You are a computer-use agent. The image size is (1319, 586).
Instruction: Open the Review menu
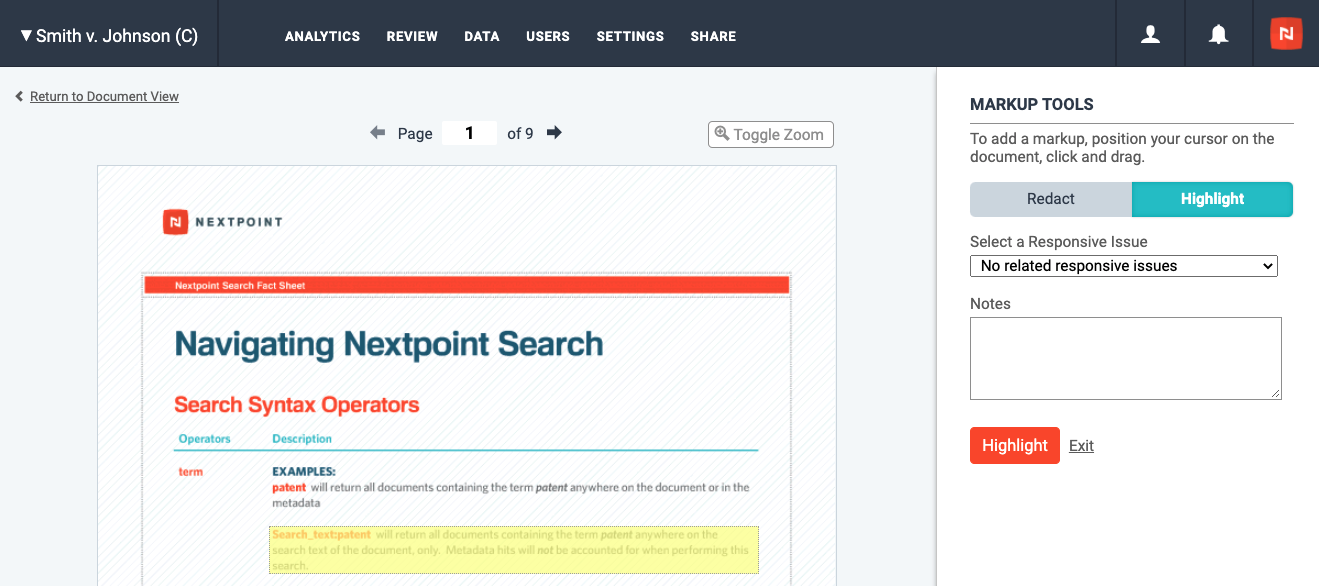pyautogui.click(x=412, y=36)
